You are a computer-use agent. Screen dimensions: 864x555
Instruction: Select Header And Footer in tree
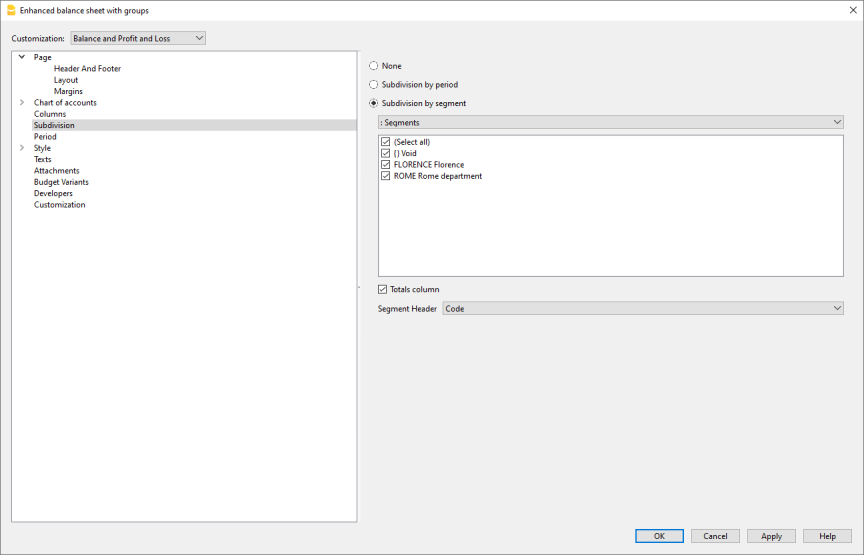[87, 69]
